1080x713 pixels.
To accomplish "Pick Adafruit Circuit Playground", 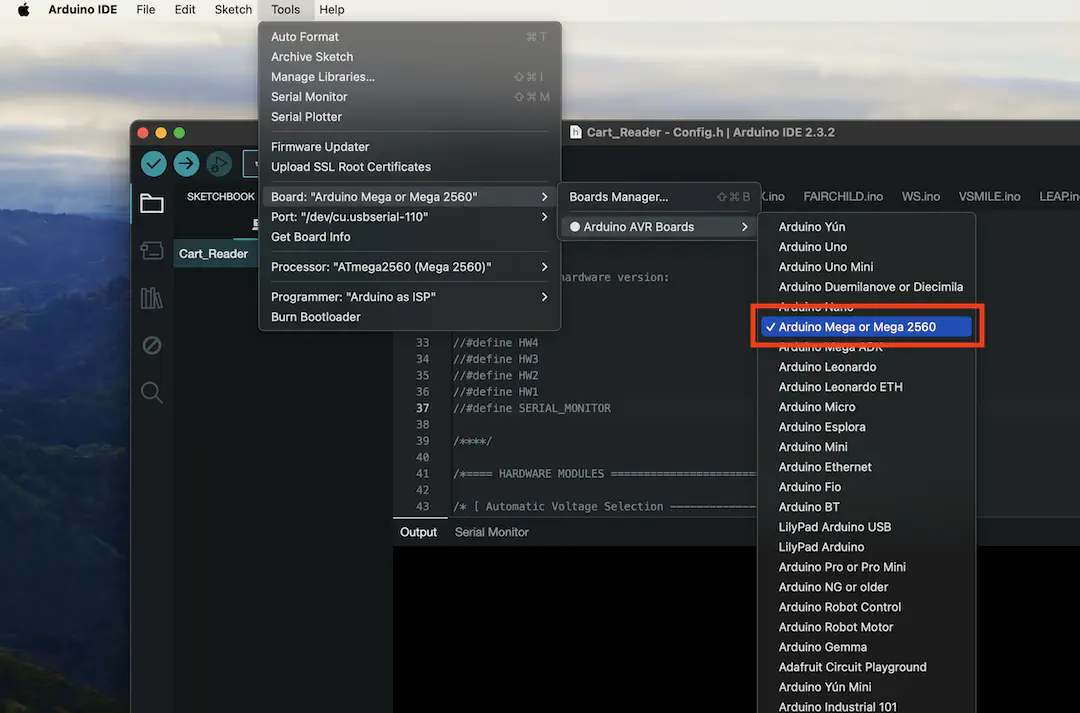I will point(866,667).
